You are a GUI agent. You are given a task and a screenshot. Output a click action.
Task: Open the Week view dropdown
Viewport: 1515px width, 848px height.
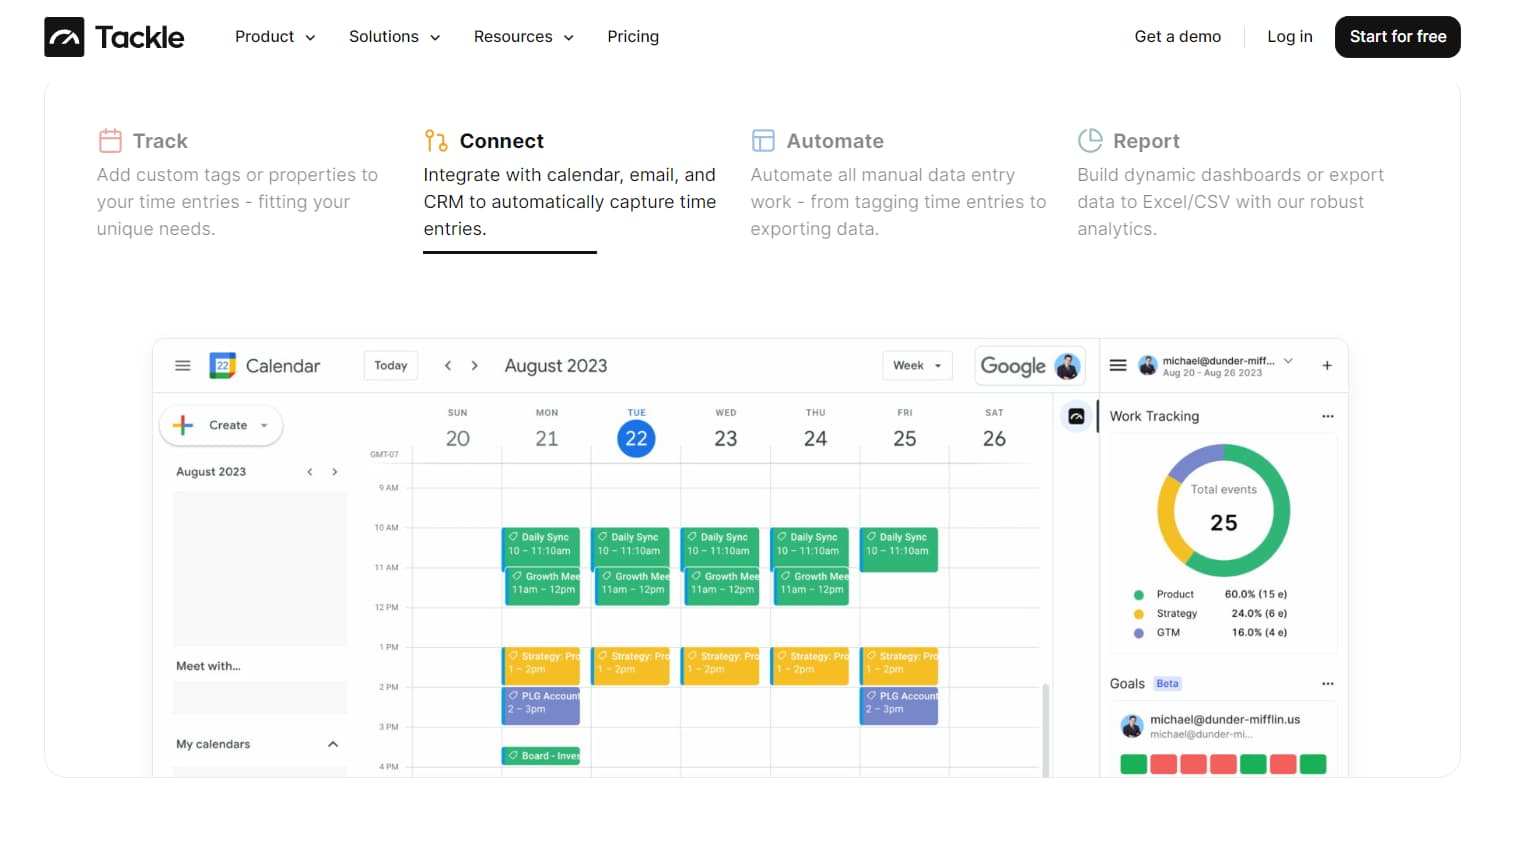(916, 365)
